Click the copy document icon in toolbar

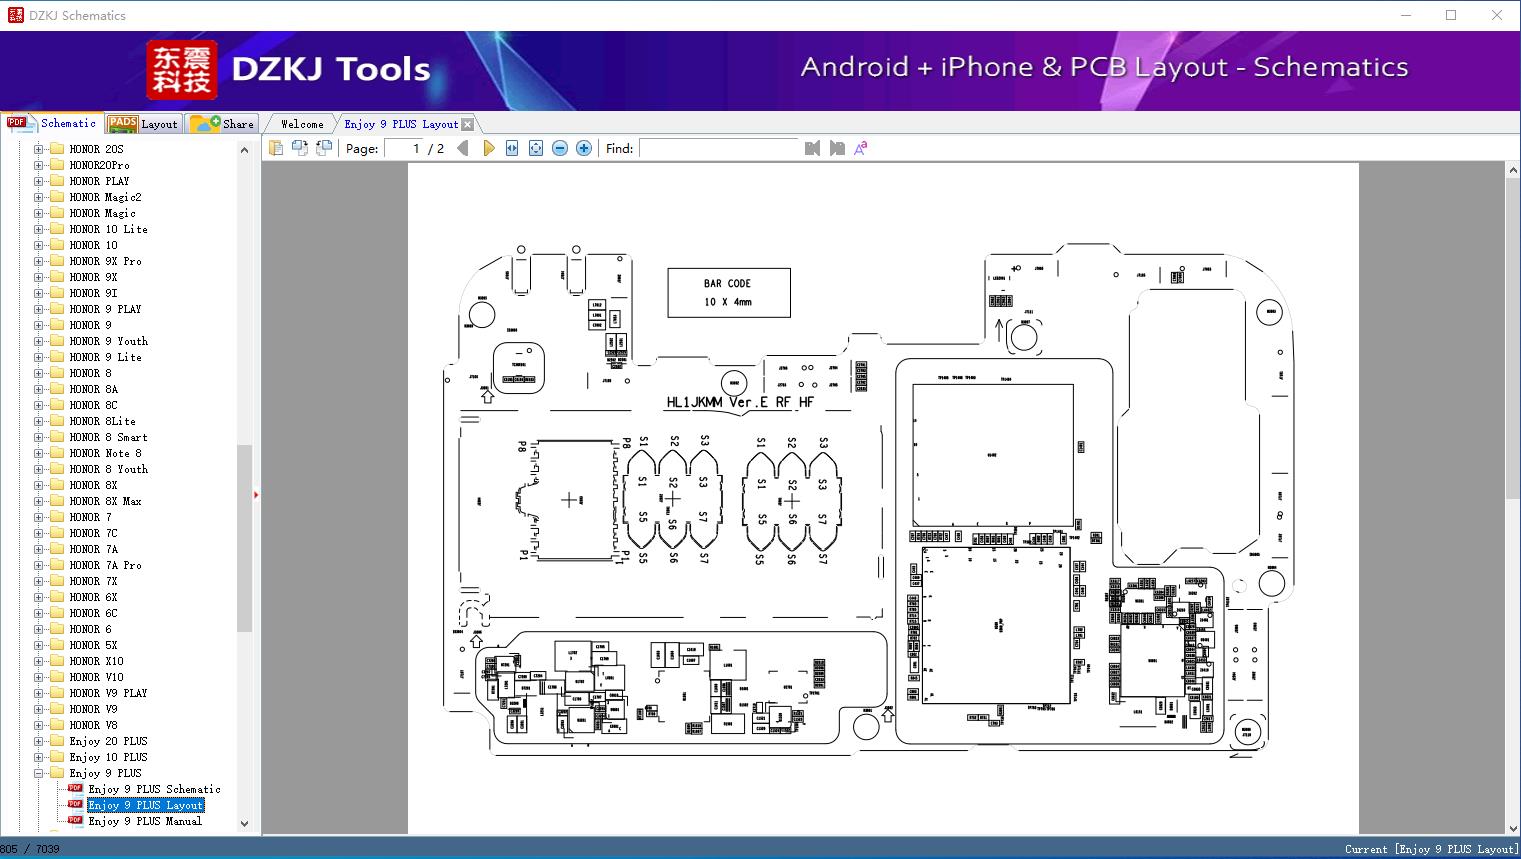pos(276,148)
